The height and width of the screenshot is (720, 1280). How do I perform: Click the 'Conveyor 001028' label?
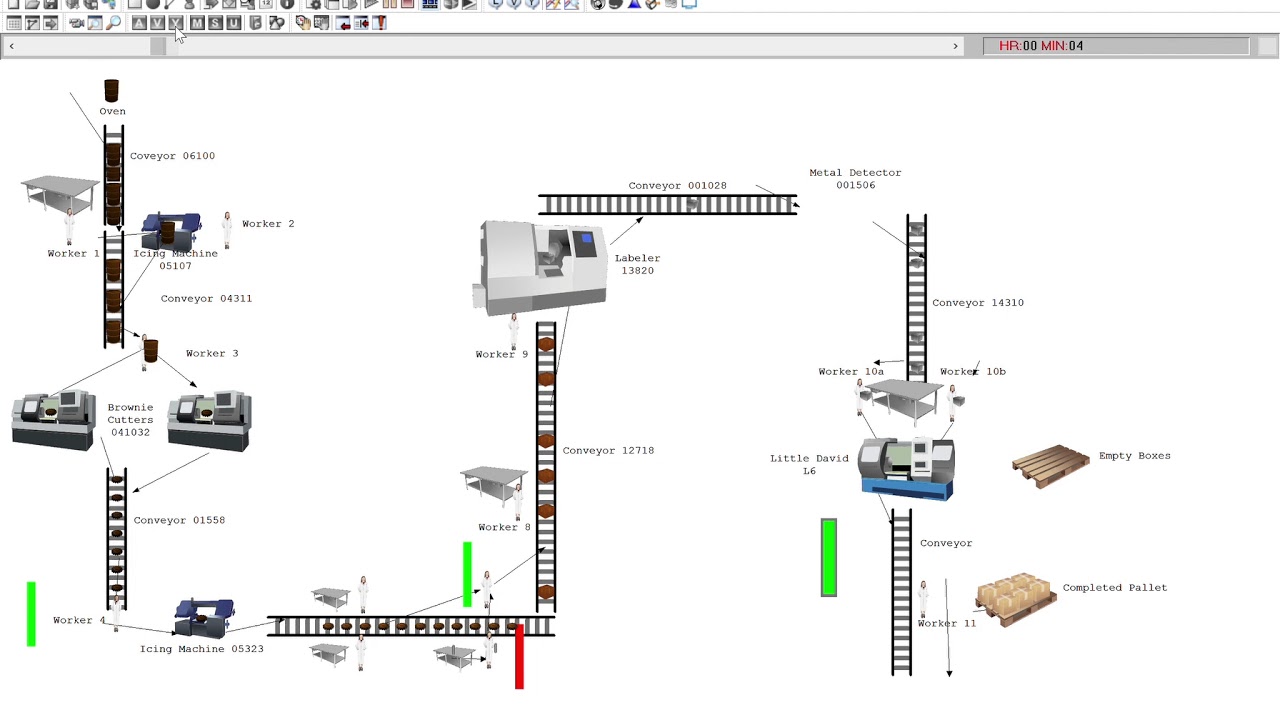click(678, 186)
